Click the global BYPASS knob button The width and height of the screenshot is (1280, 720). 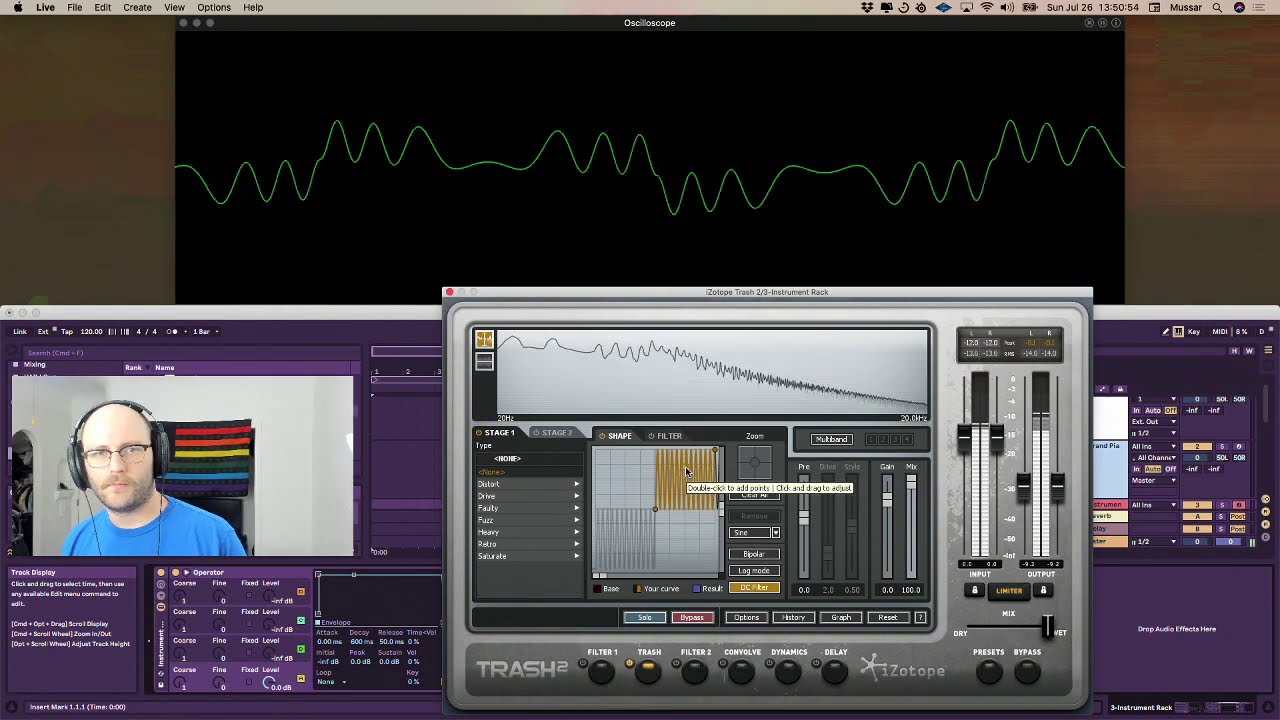[x=1027, y=672]
